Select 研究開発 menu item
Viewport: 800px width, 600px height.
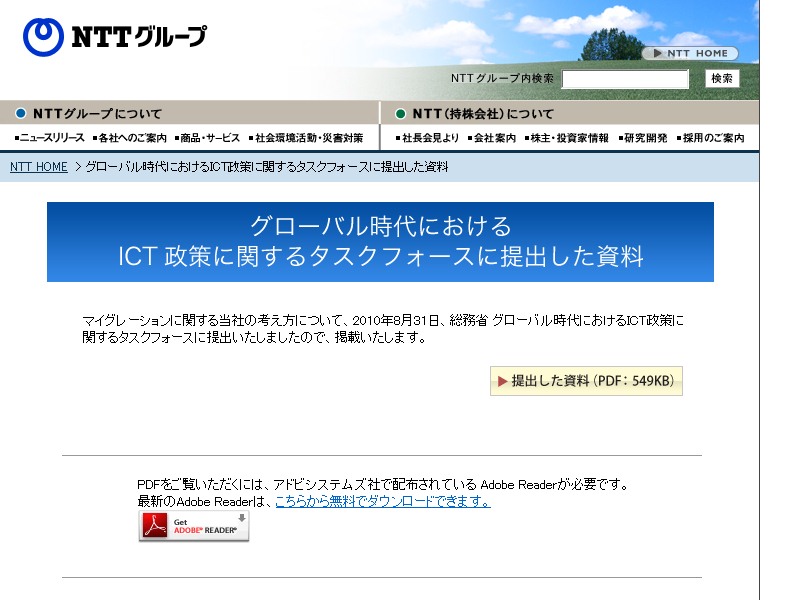(643, 138)
